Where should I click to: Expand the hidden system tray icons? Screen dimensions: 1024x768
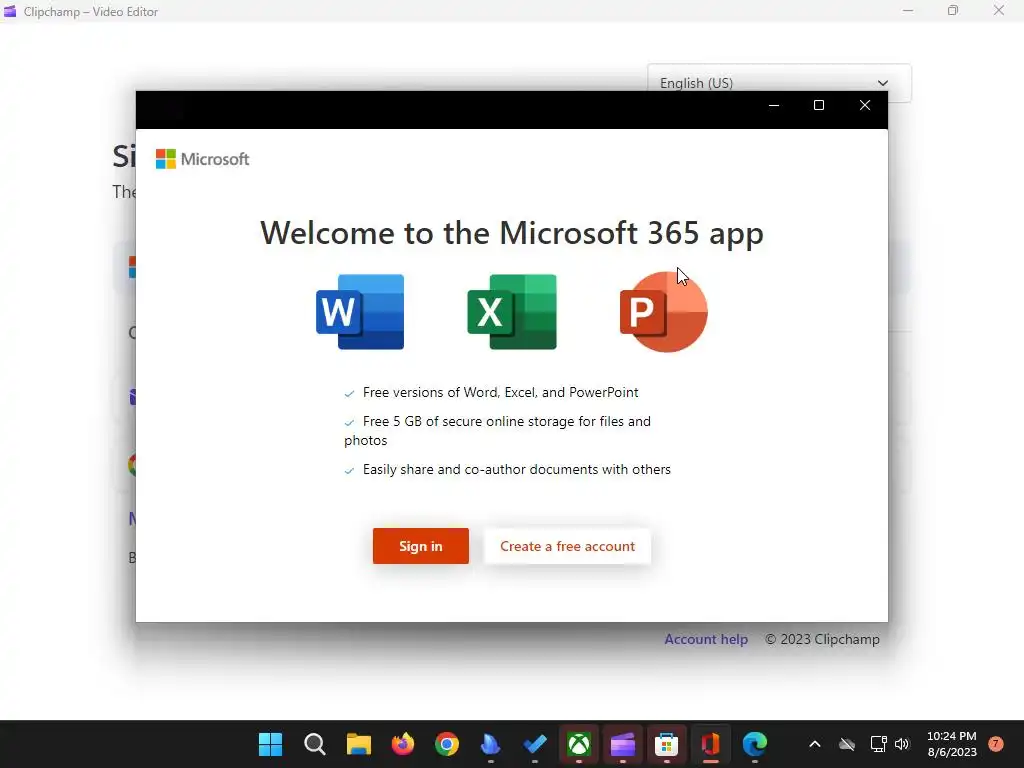[x=814, y=744]
